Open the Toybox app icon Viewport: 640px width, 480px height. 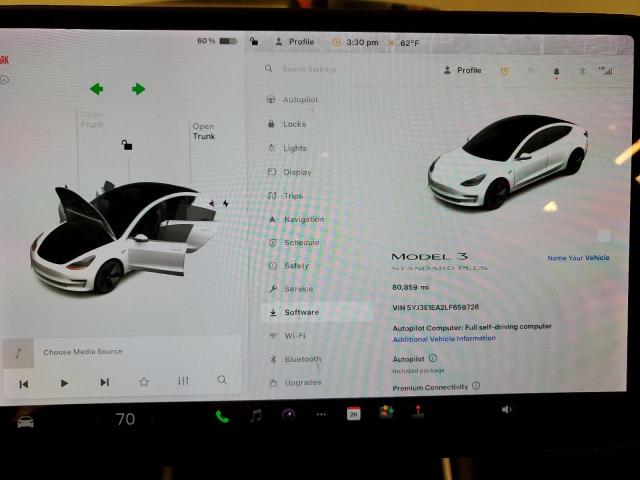(x=386, y=412)
